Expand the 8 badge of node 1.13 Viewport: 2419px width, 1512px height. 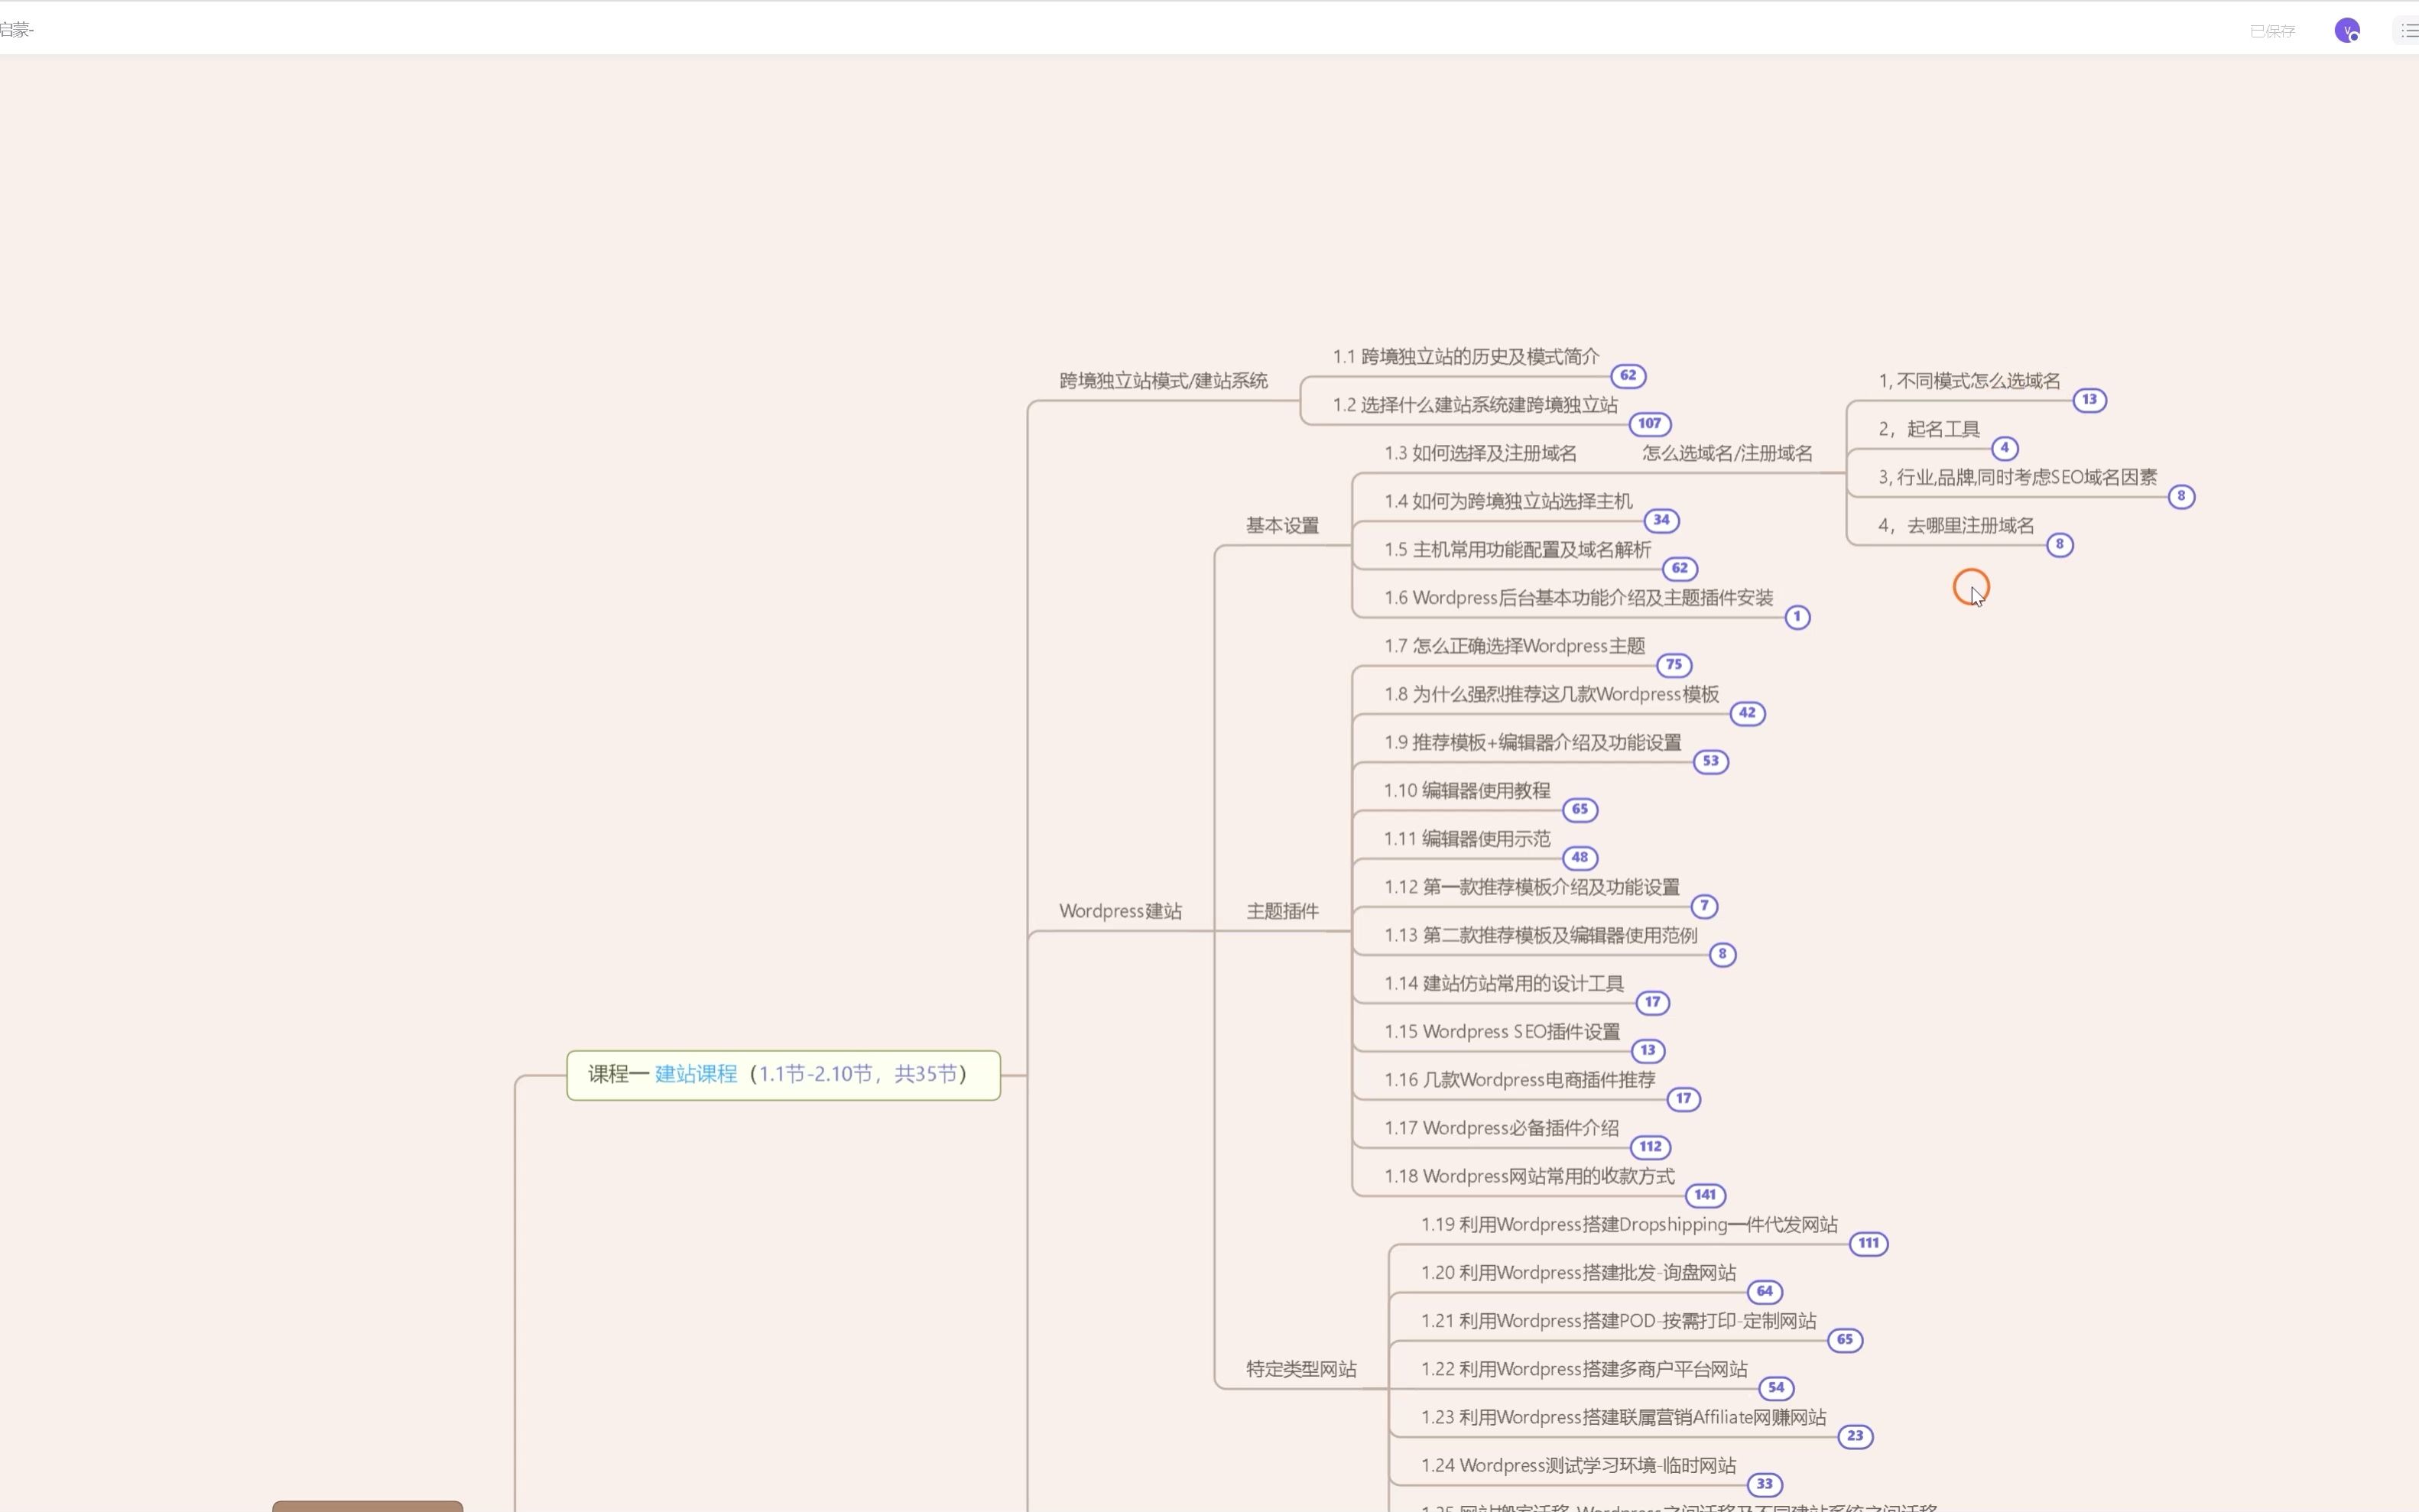point(1722,954)
